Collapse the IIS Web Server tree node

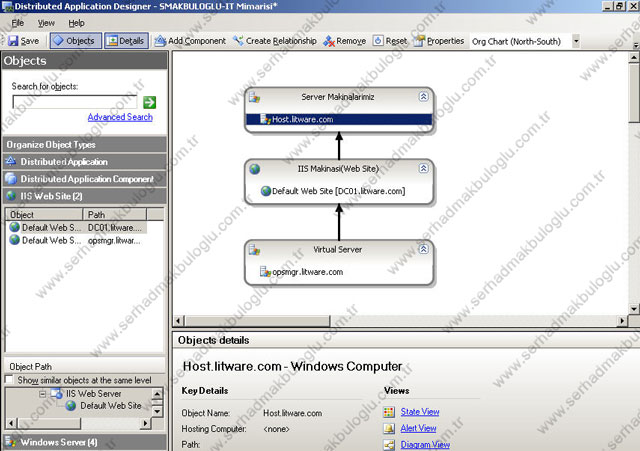42,394
